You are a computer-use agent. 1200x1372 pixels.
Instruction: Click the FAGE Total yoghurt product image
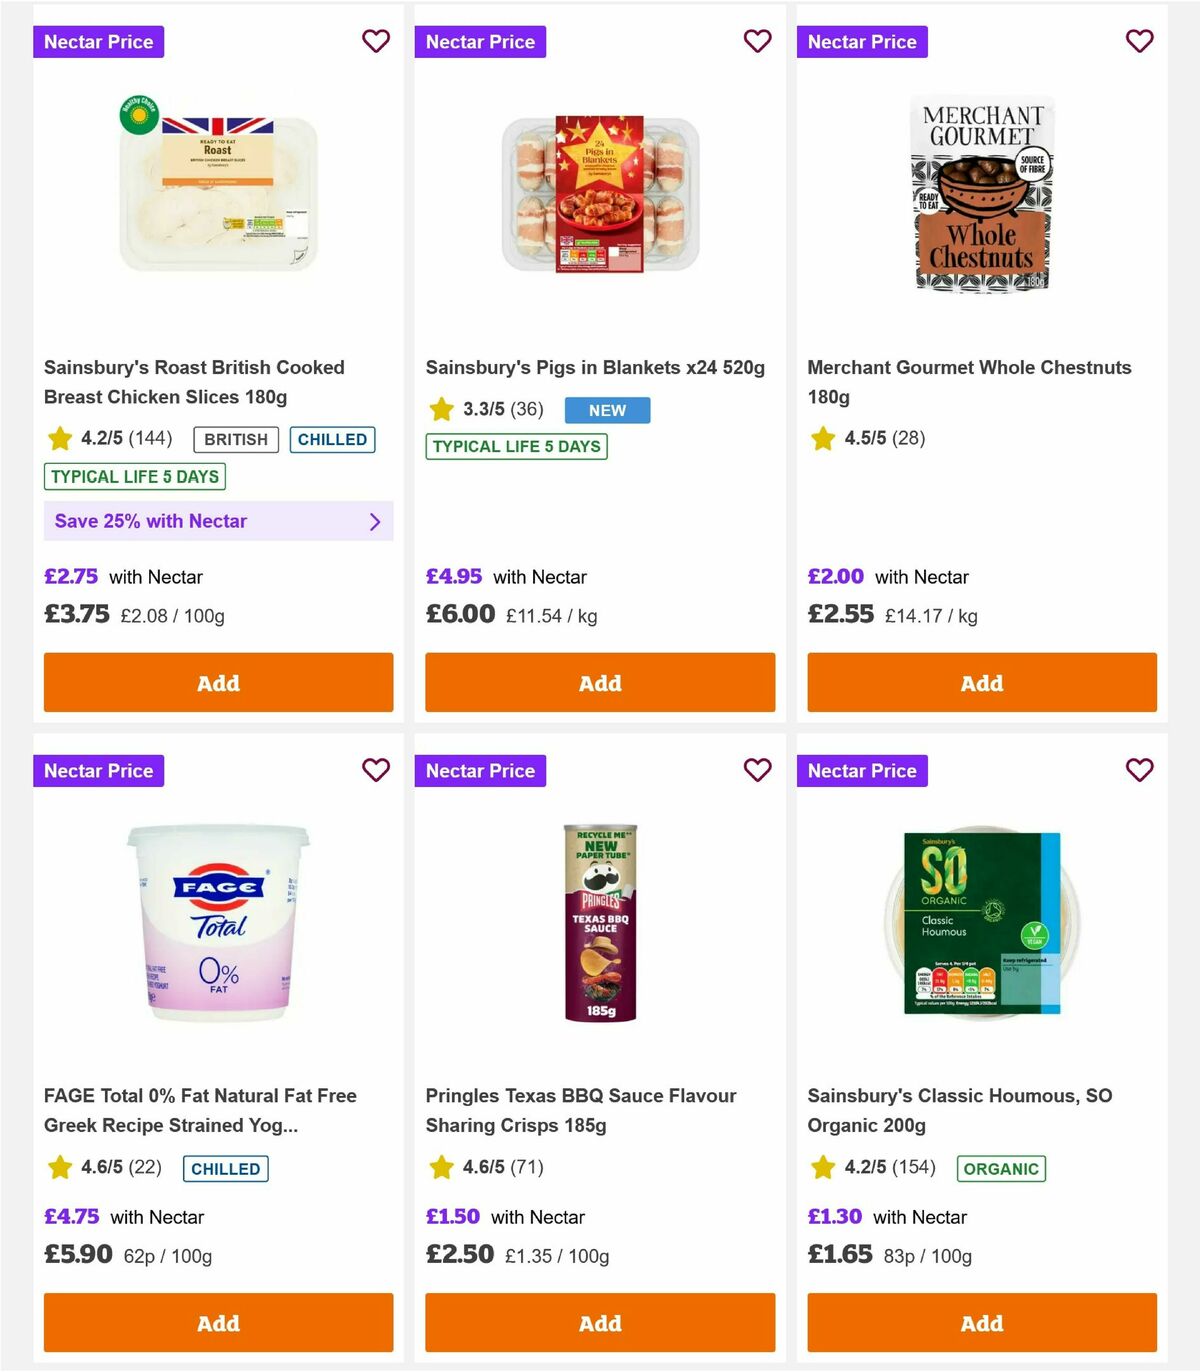[x=218, y=924]
